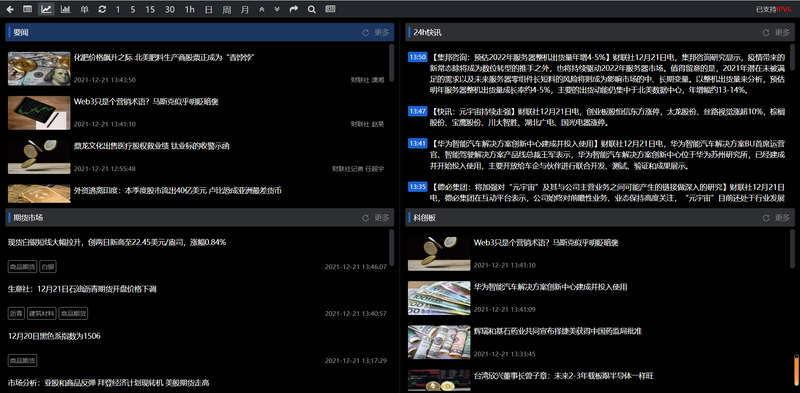Viewport: 800px width, 393px height.
Task: Switch to monthly 月 period
Action: tap(245, 9)
